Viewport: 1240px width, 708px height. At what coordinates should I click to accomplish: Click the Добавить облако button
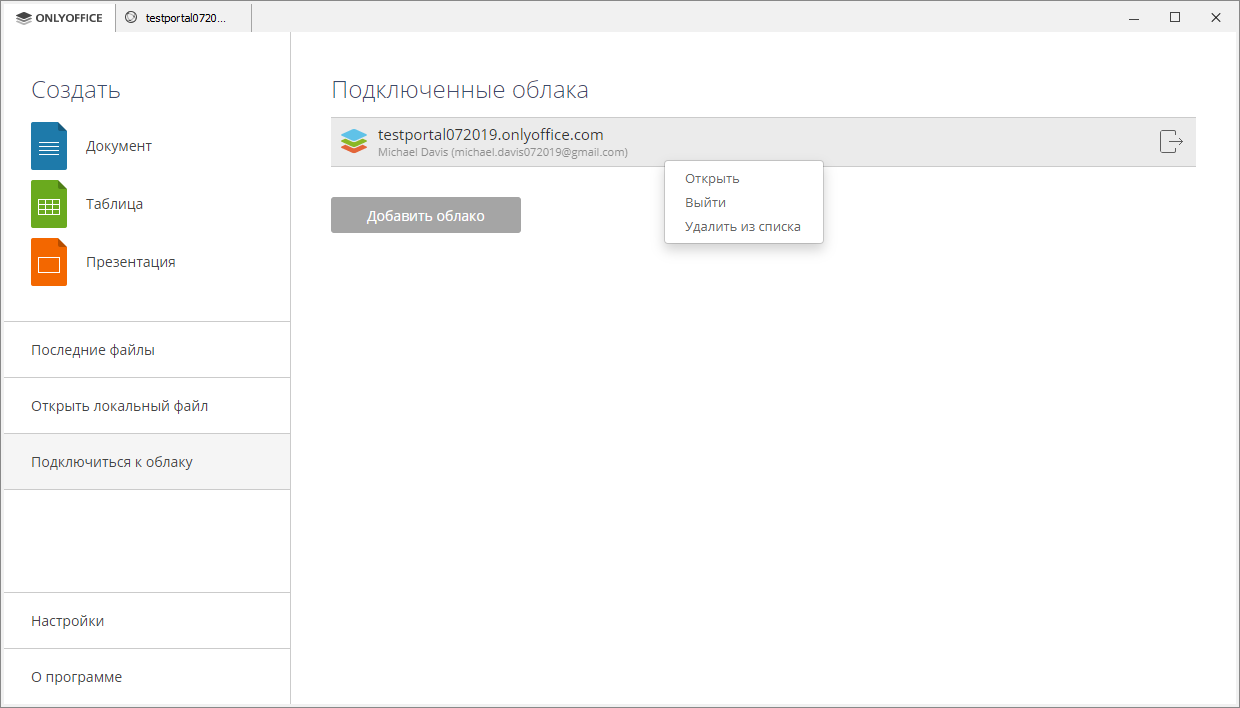pyautogui.click(x=426, y=215)
